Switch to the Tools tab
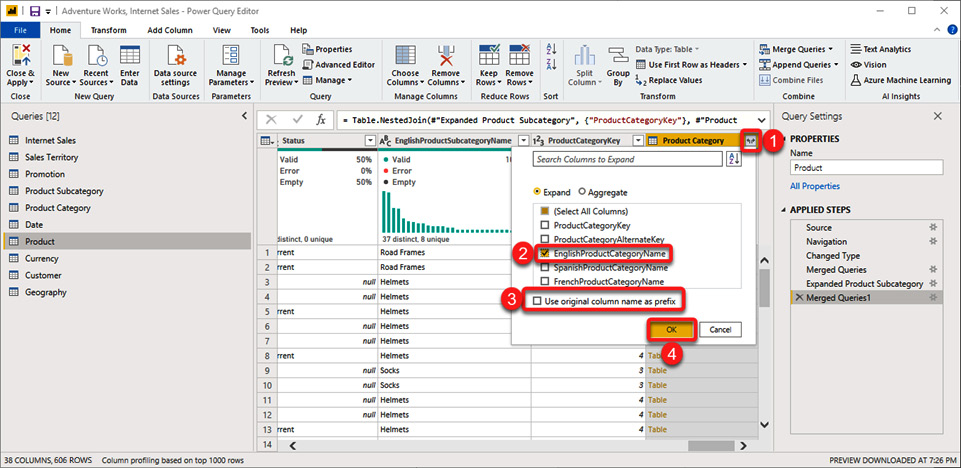 click(260, 30)
